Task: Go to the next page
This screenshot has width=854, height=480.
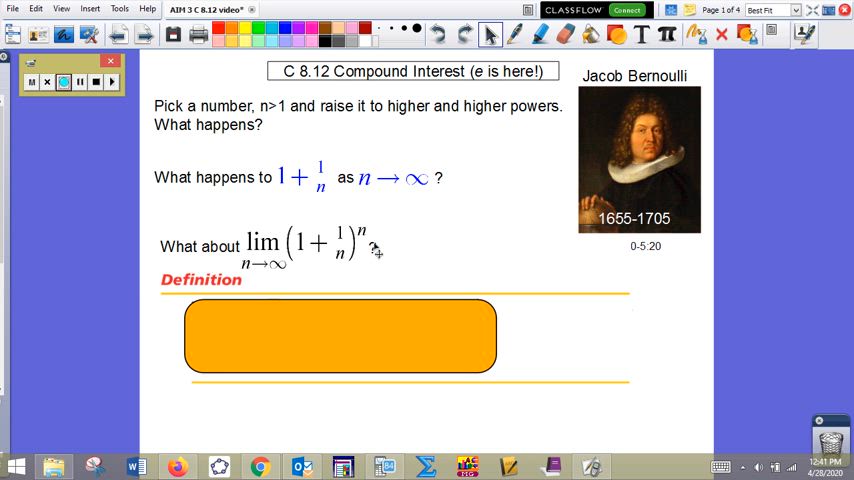Action: pos(144,35)
